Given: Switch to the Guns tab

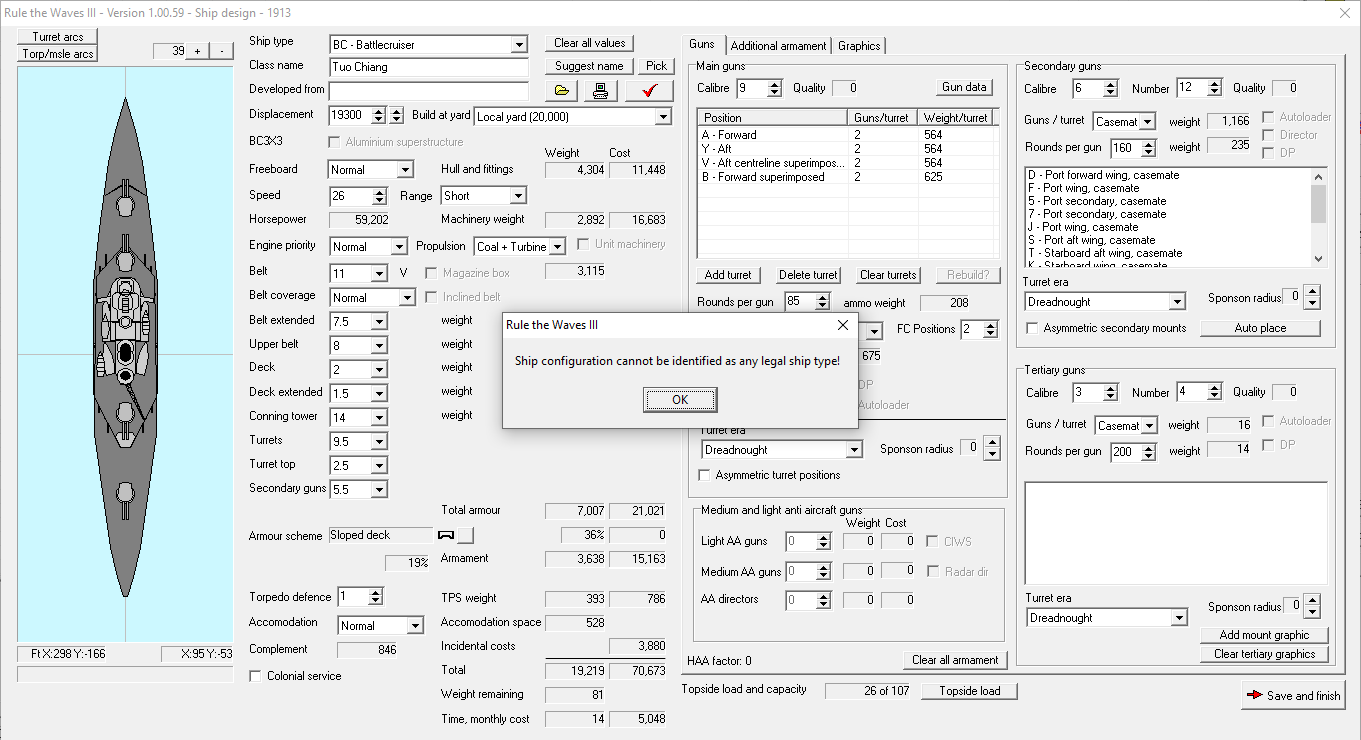Looking at the screenshot, I should coord(702,44).
